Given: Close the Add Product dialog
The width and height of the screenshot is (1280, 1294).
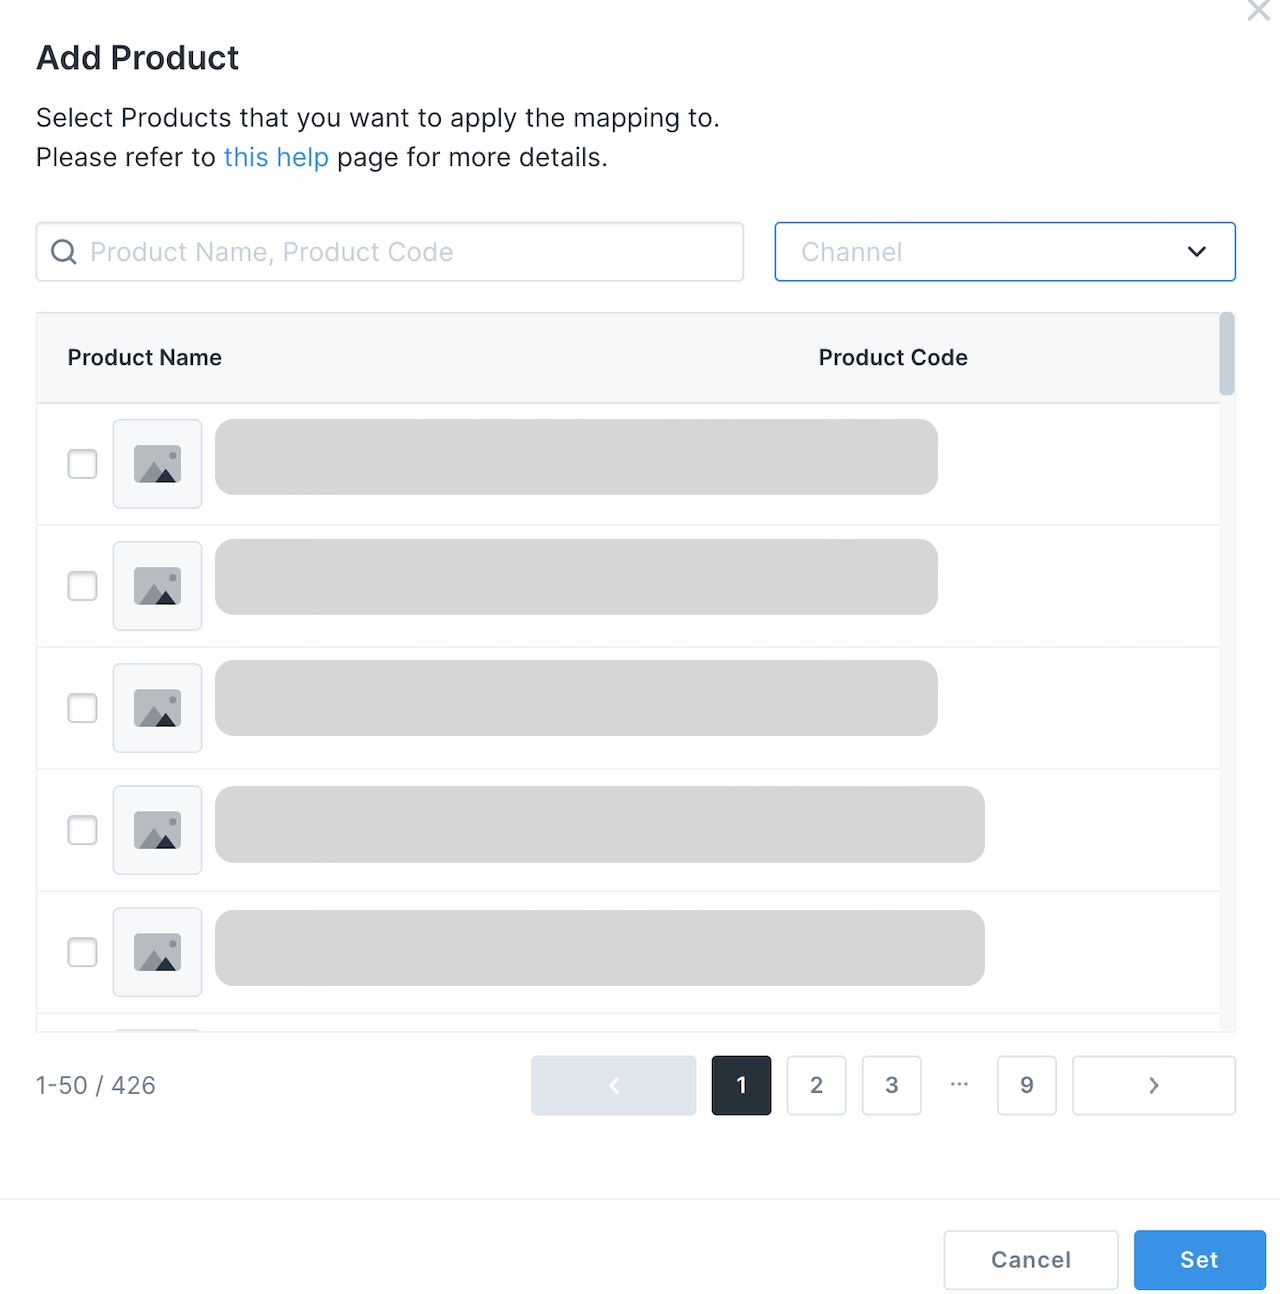Looking at the screenshot, I should (x=1258, y=11).
